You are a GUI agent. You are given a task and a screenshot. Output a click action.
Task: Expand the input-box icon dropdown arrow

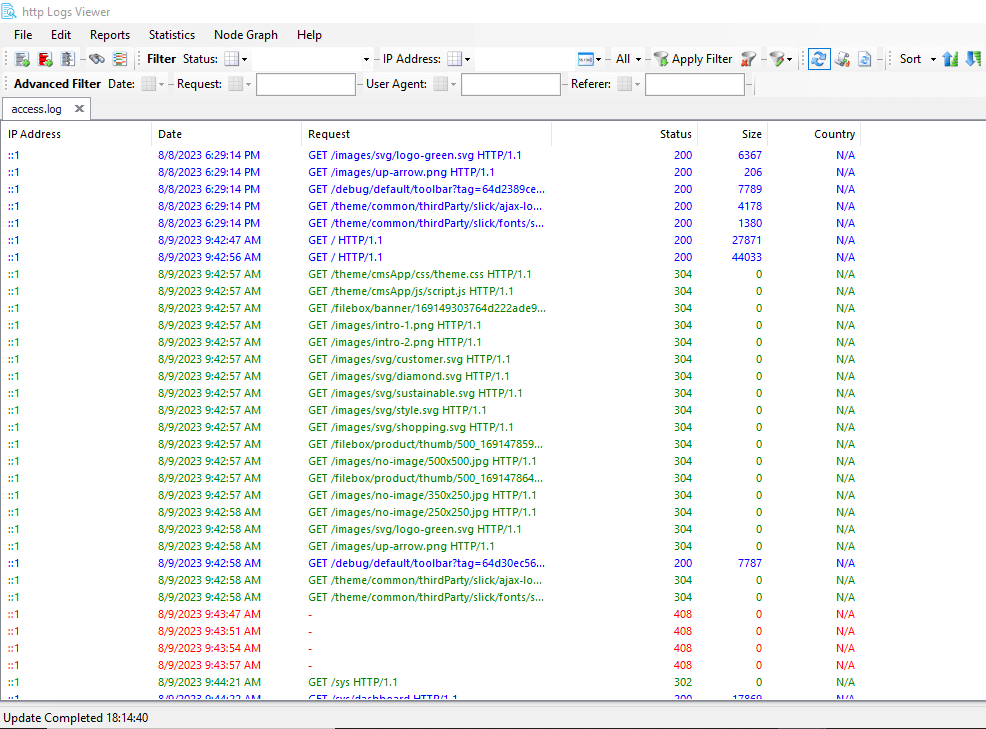coord(598,60)
